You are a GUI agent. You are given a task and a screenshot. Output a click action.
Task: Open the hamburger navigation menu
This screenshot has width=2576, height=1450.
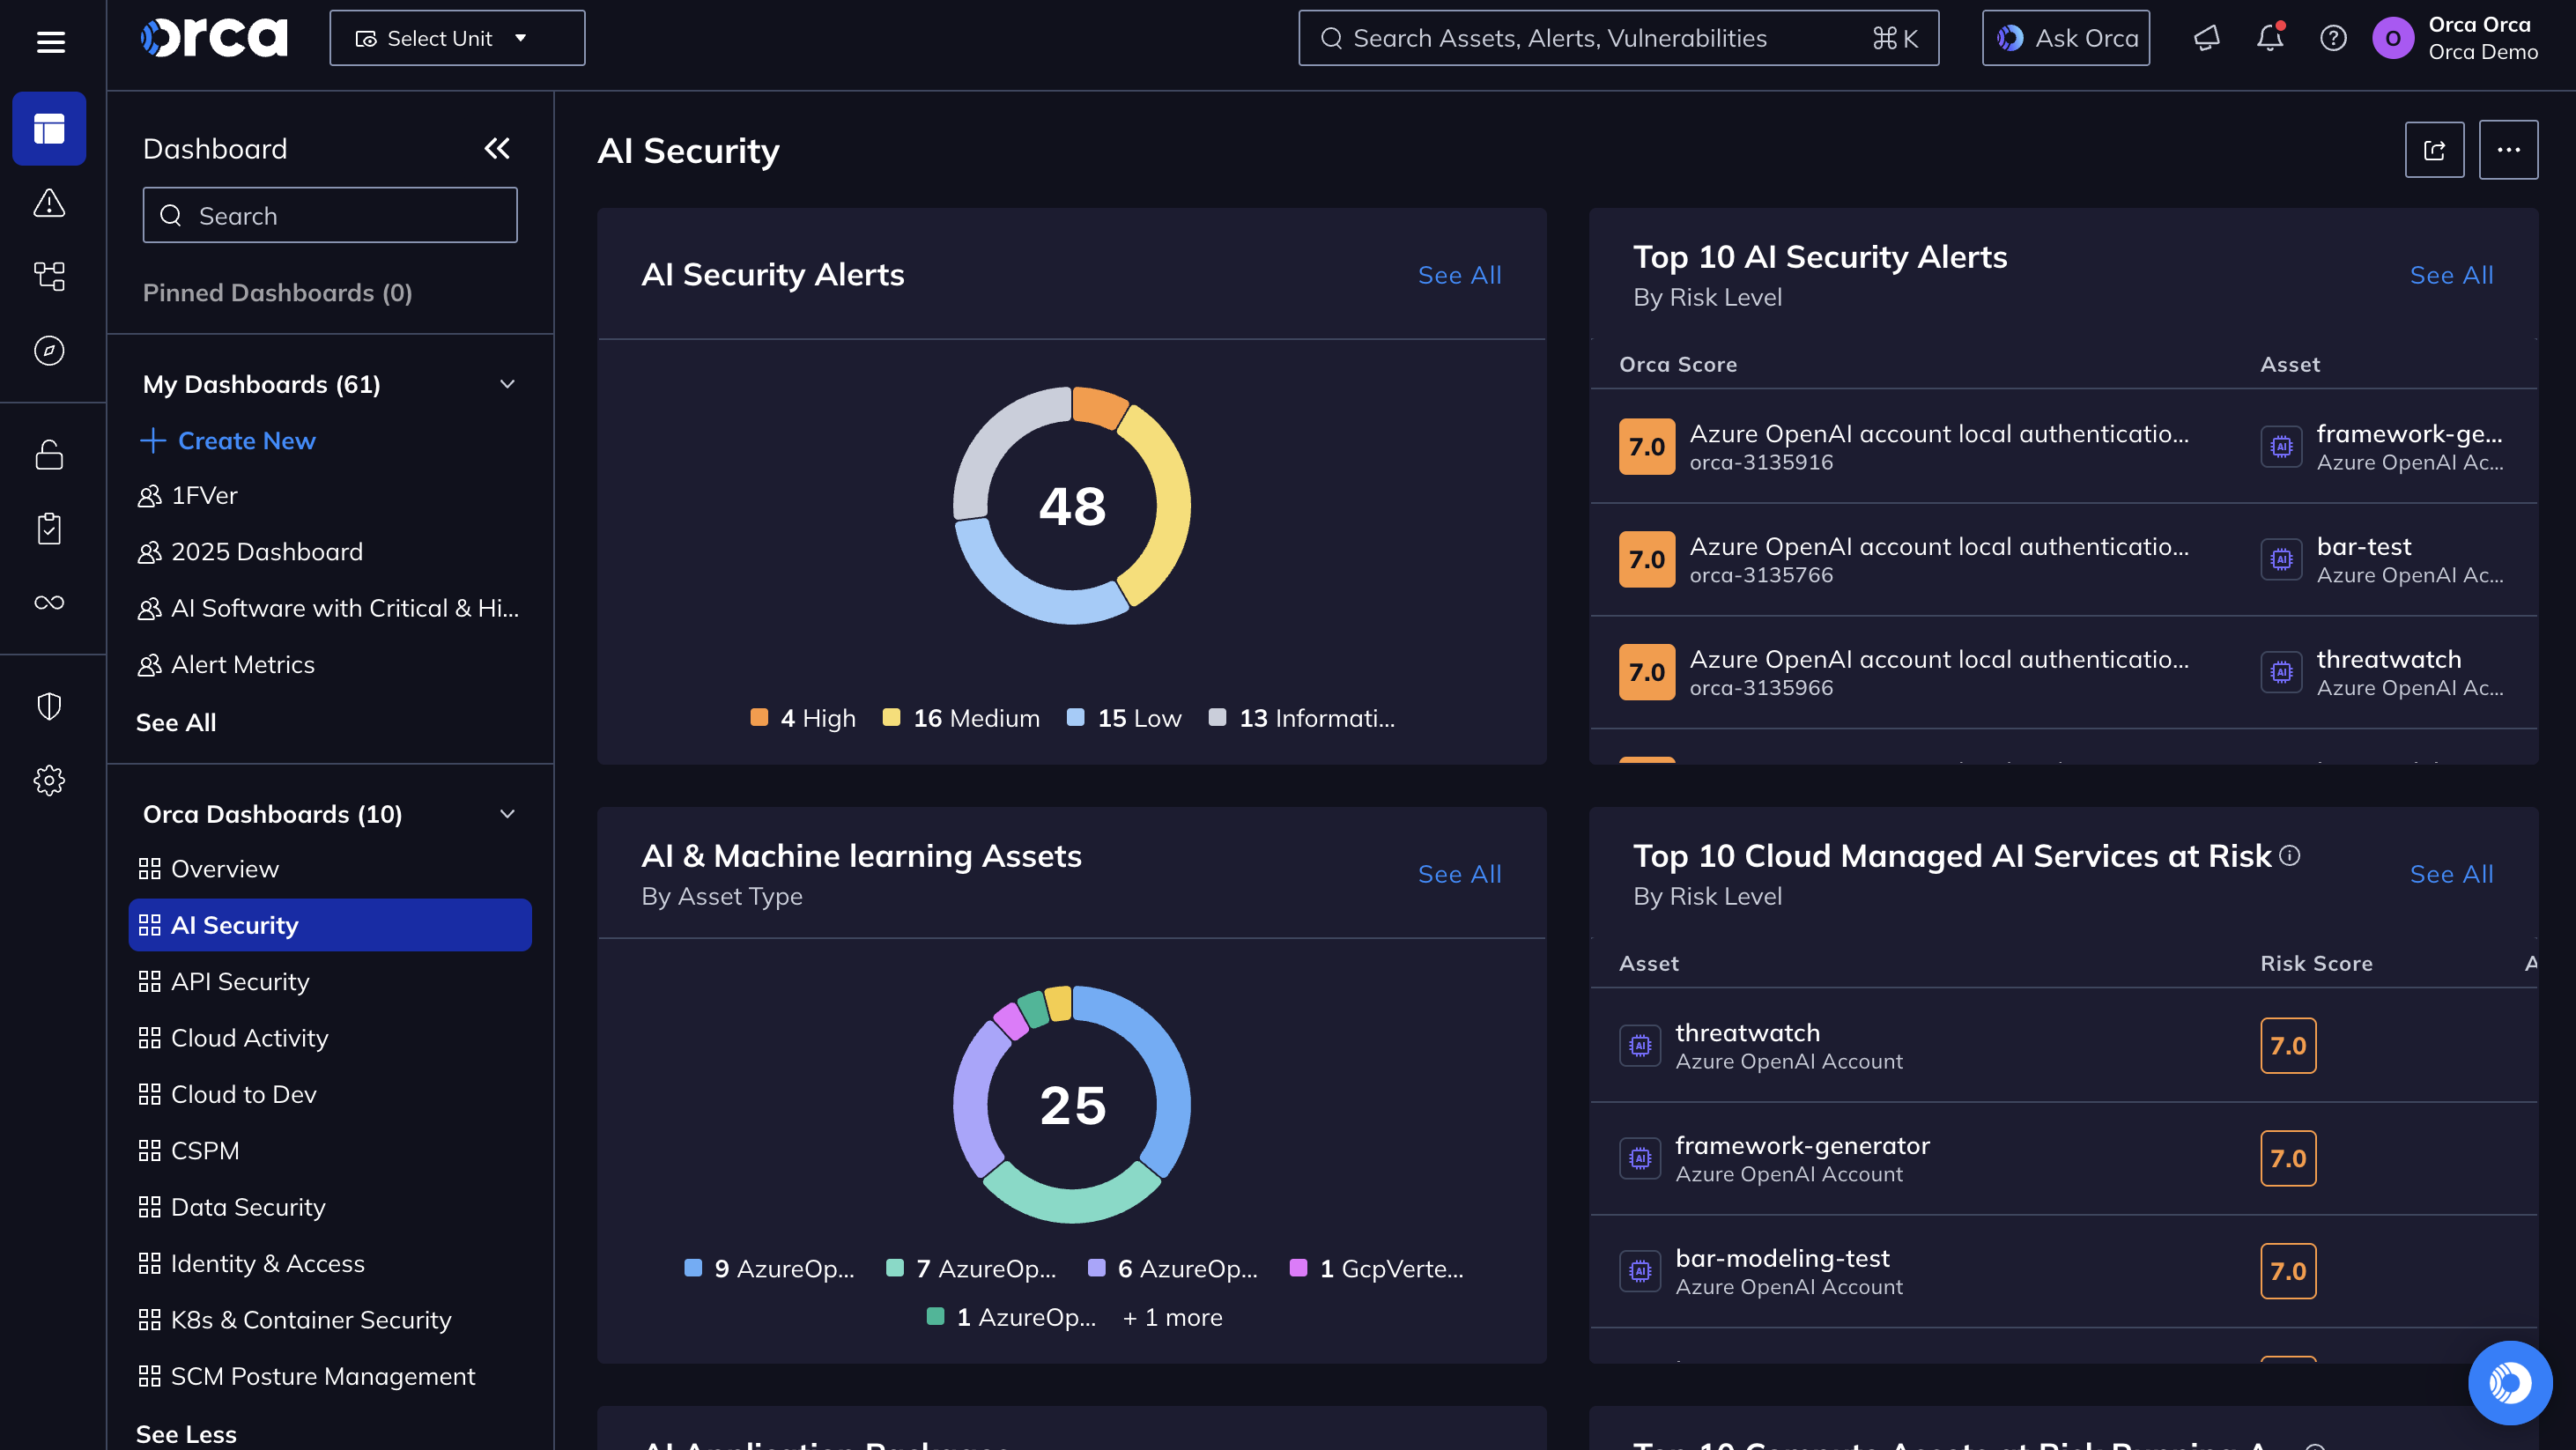(x=50, y=41)
